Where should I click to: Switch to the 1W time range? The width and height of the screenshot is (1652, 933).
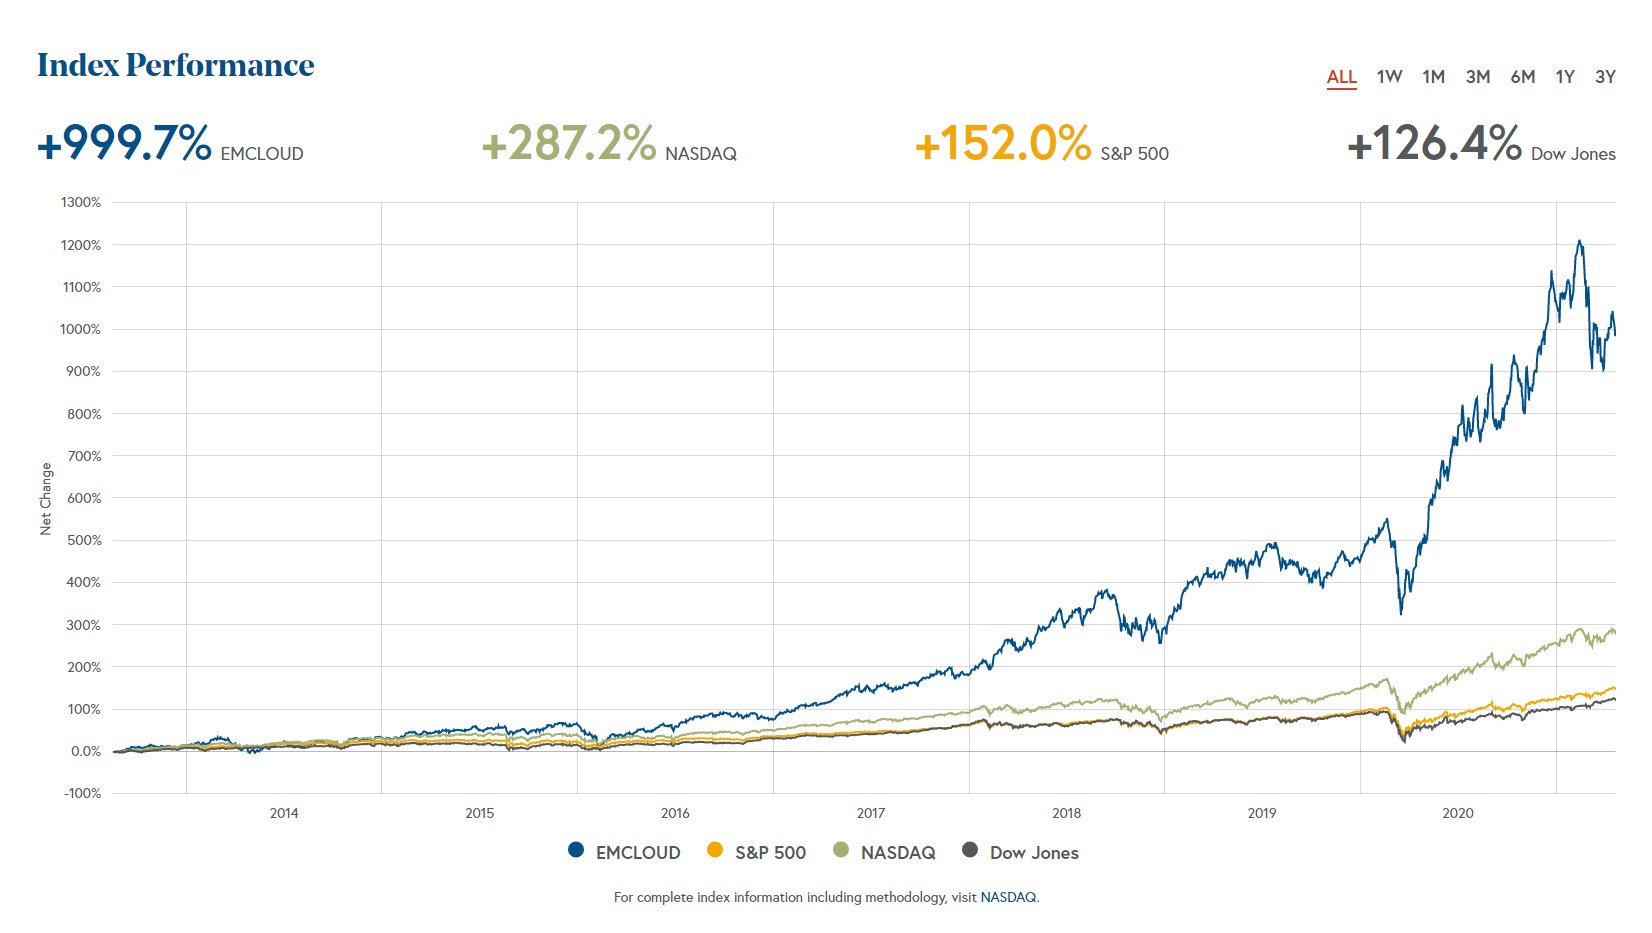point(1389,76)
